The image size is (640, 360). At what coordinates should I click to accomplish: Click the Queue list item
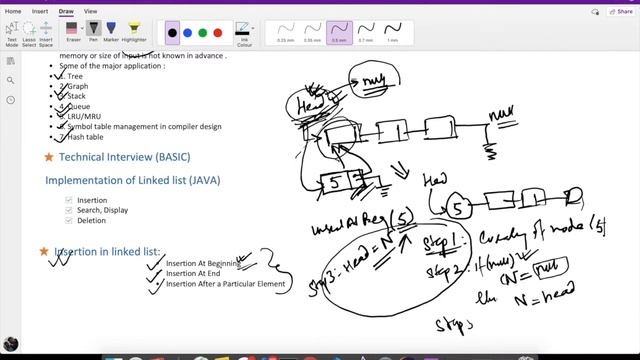click(79, 106)
